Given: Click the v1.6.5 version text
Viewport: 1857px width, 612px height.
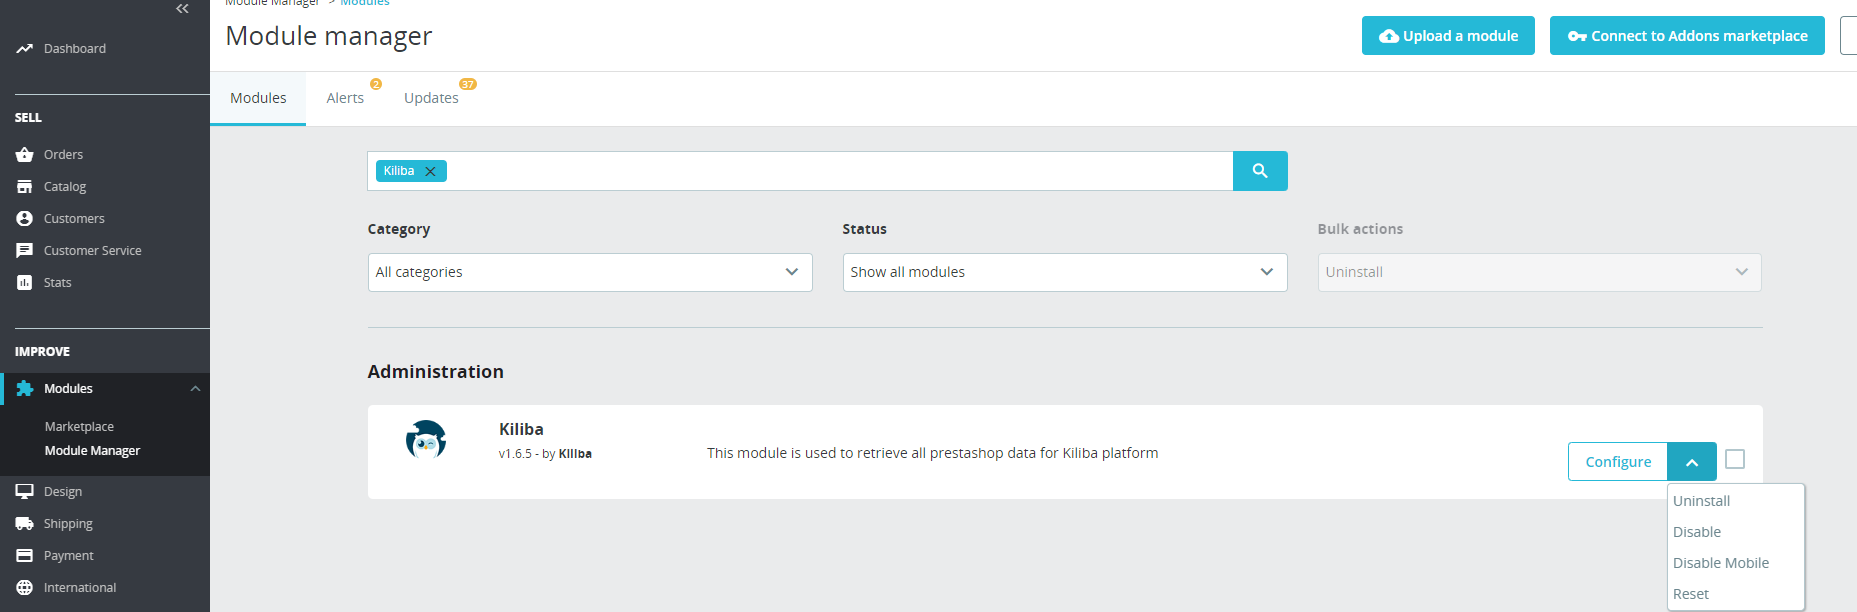Looking at the screenshot, I should tap(515, 454).
